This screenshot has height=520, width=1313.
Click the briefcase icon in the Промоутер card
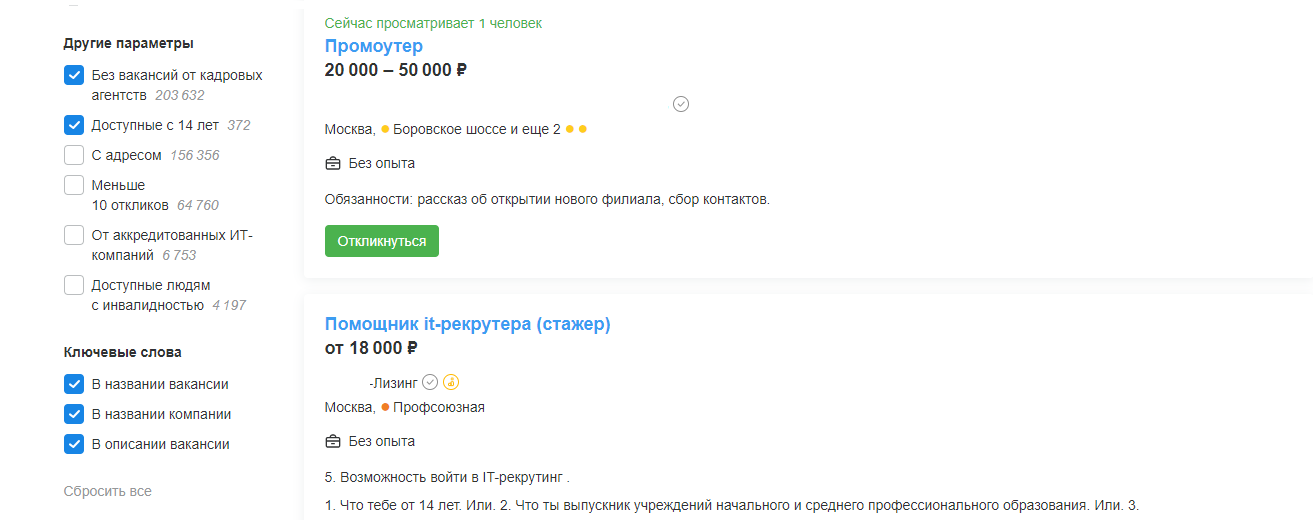(333, 163)
